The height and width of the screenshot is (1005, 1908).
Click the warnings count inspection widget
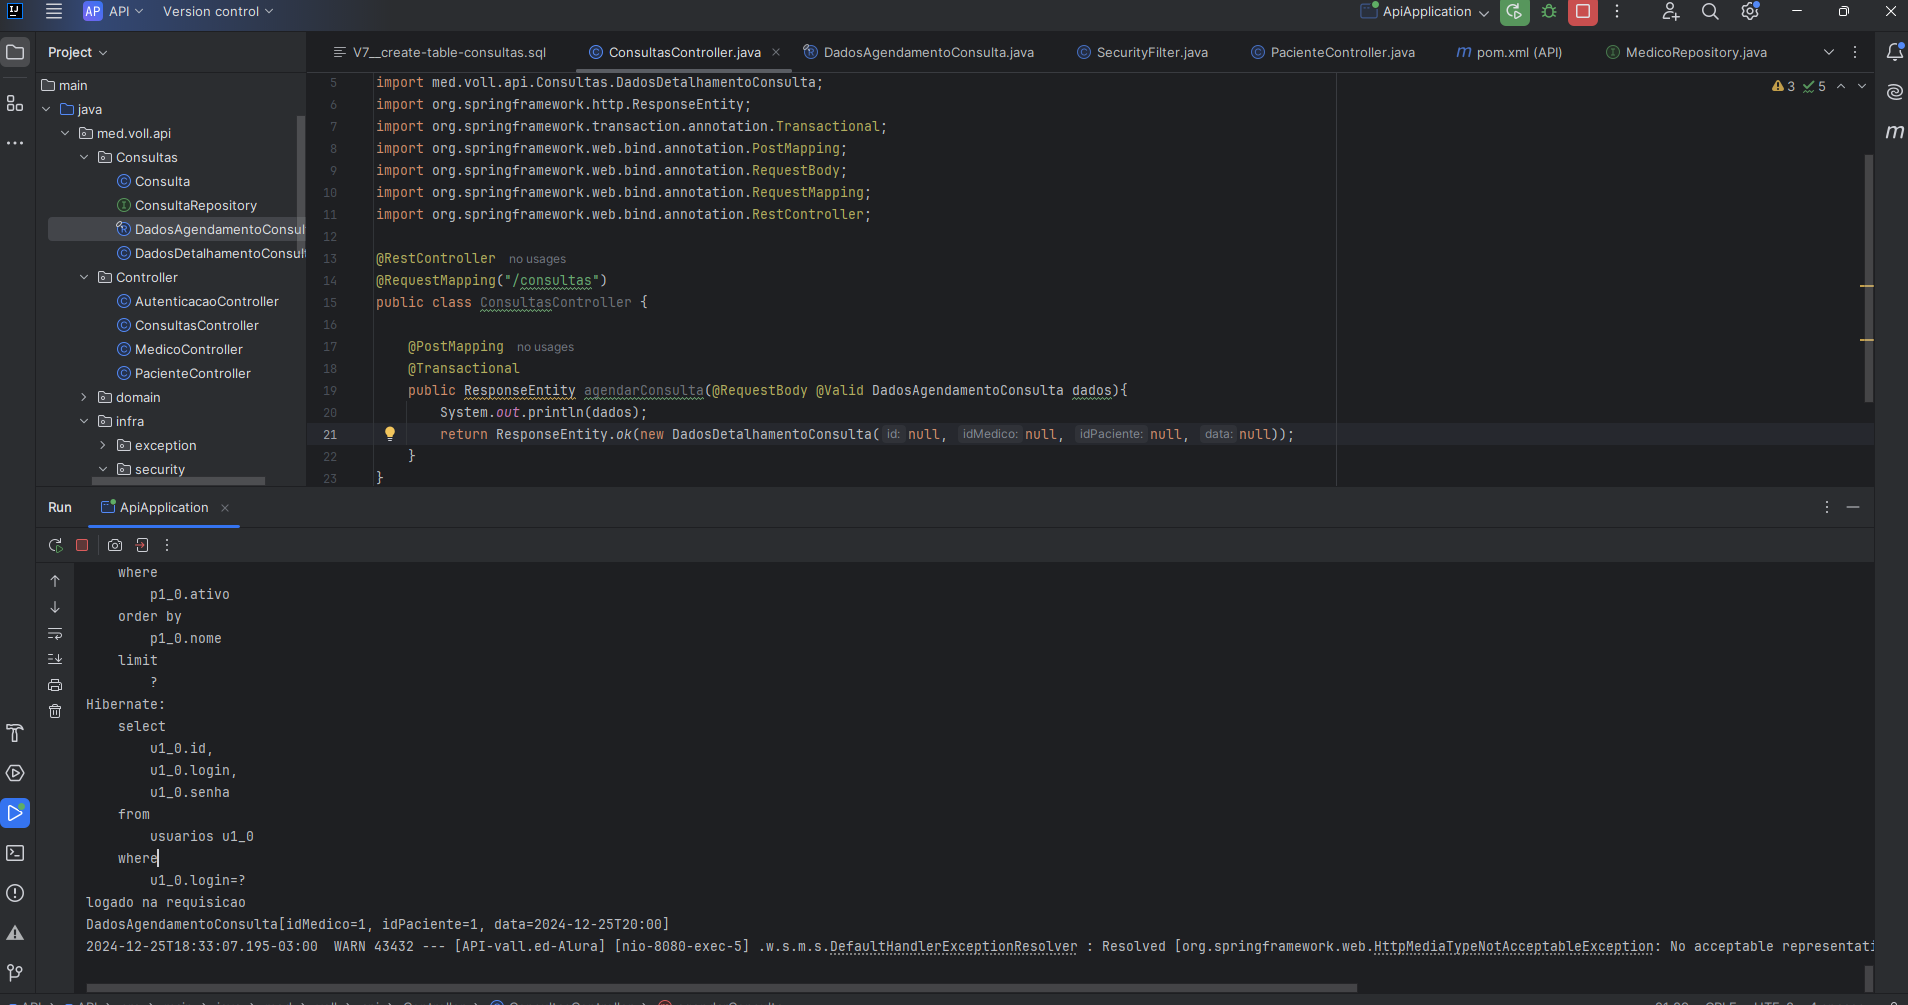click(x=1784, y=86)
